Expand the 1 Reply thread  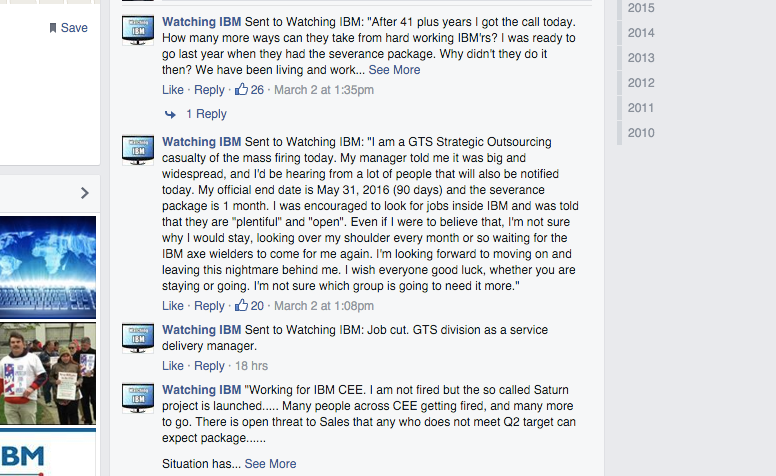coord(206,114)
